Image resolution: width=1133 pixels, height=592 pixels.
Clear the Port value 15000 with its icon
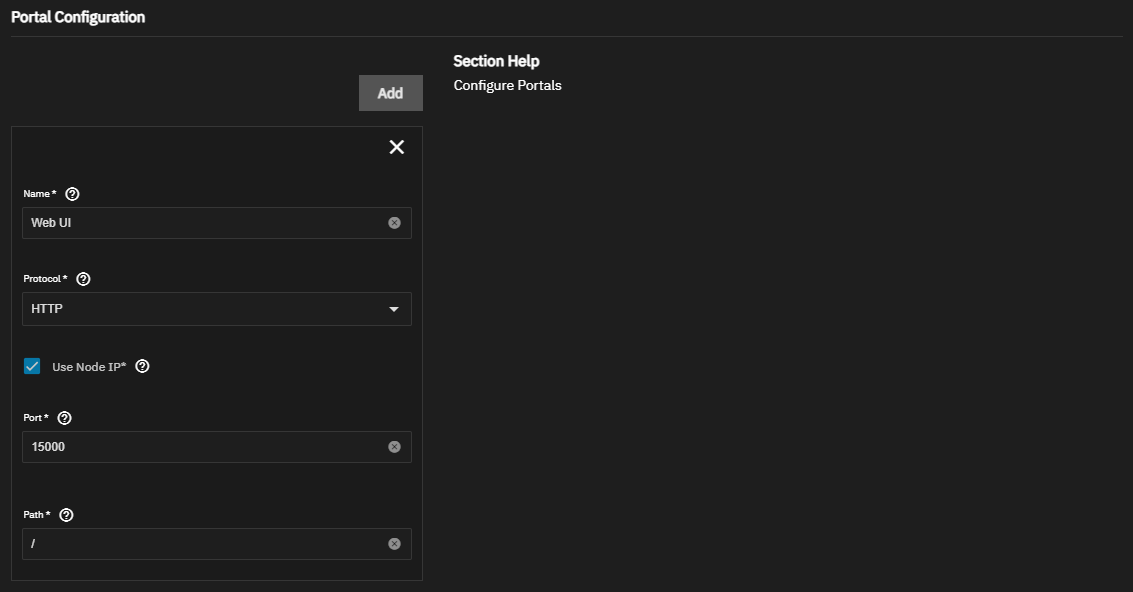394,447
